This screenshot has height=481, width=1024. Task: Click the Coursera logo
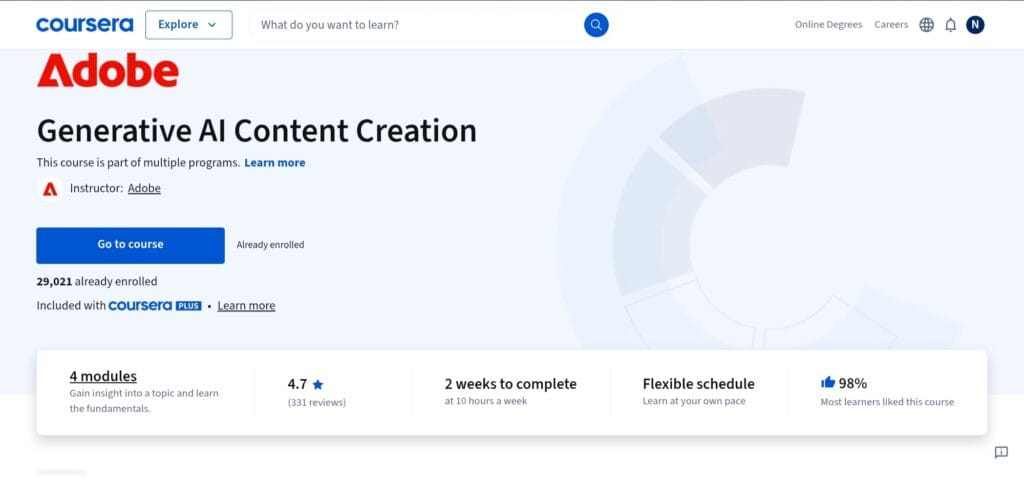[84, 25]
